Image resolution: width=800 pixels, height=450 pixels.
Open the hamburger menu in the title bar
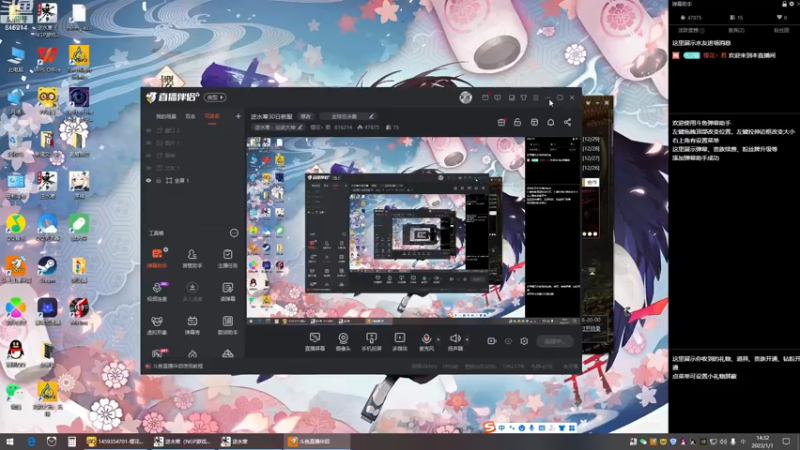tap(536, 97)
